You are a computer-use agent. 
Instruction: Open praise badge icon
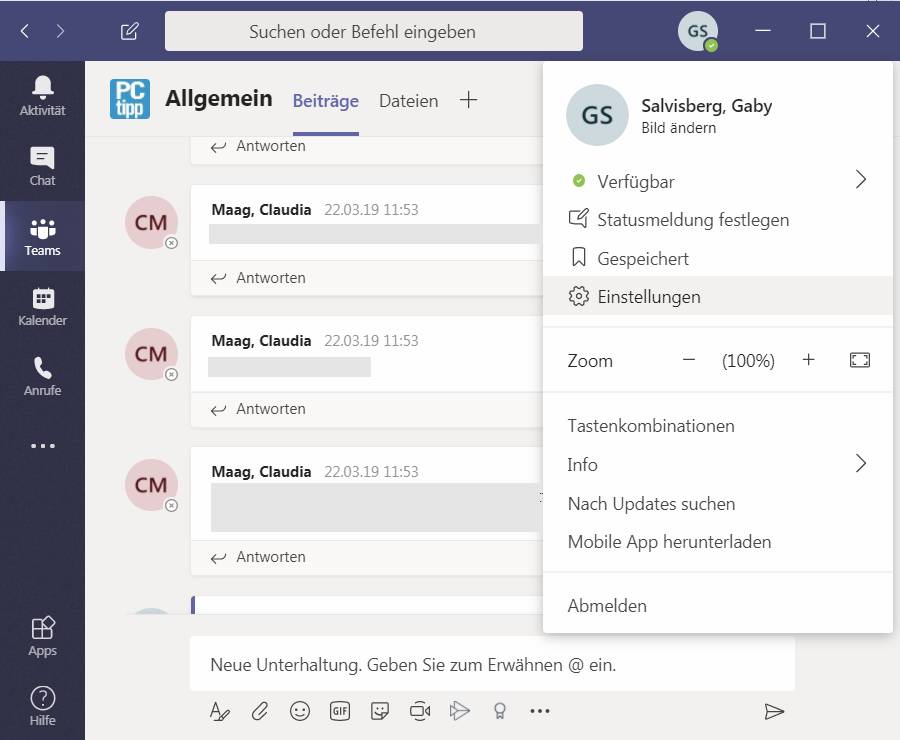[500, 711]
